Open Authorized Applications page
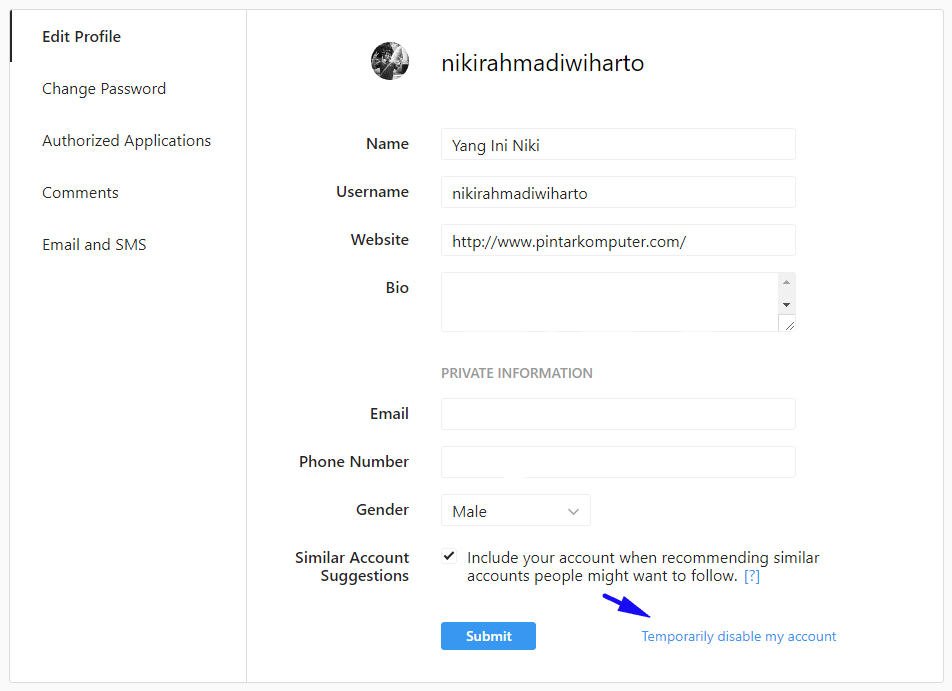The image size is (952, 691). 126,141
